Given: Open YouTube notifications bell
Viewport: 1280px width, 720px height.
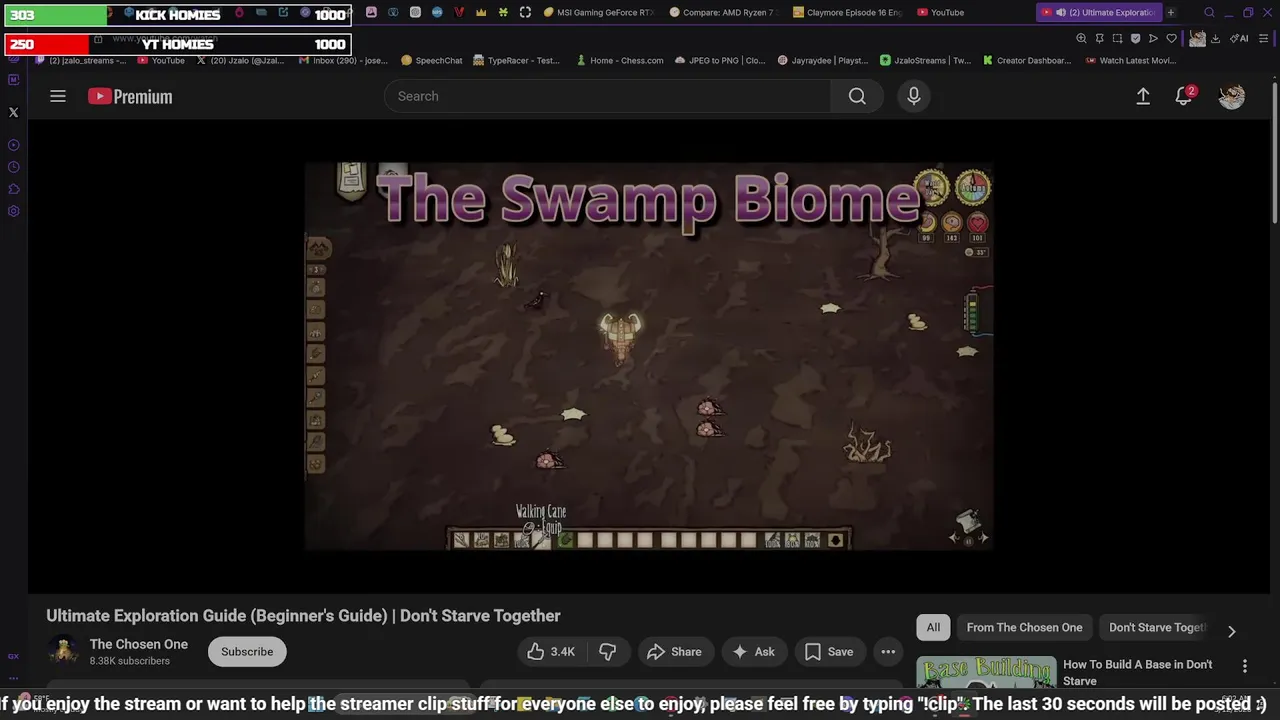Looking at the screenshot, I should click(x=1184, y=96).
